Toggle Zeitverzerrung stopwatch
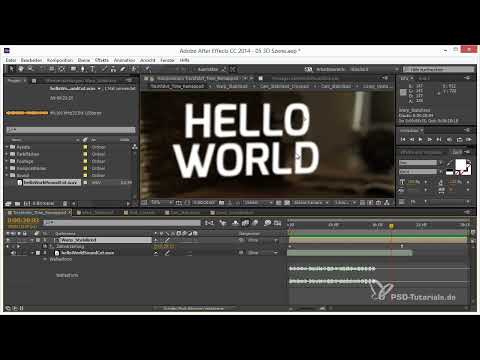This screenshot has width=480, height=360. click(x=45, y=246)
